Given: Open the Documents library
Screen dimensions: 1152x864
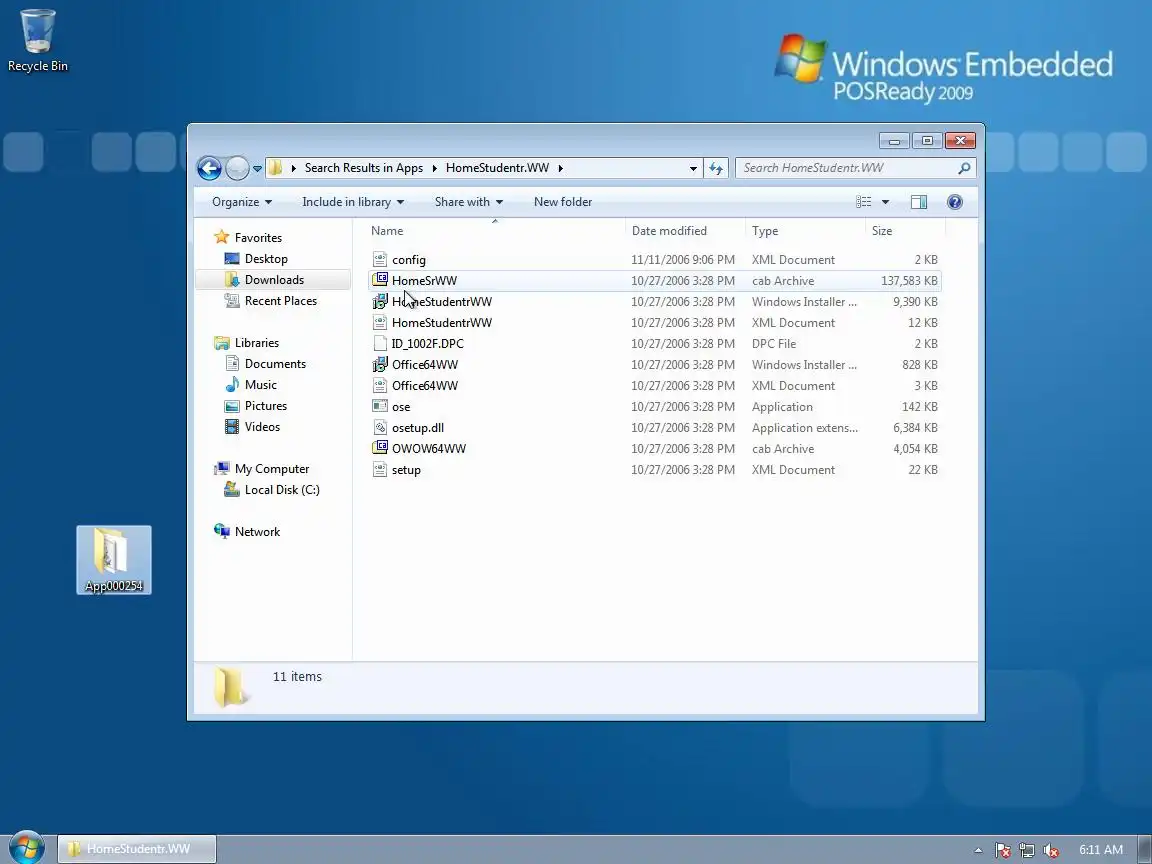Looking at the screenshot, I should click(275, 364).
